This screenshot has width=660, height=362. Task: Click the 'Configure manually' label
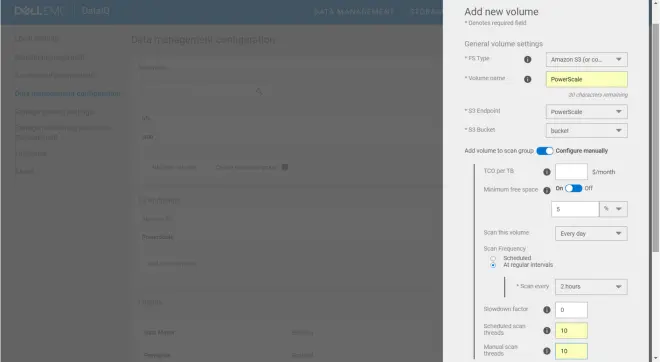point(582,151)
